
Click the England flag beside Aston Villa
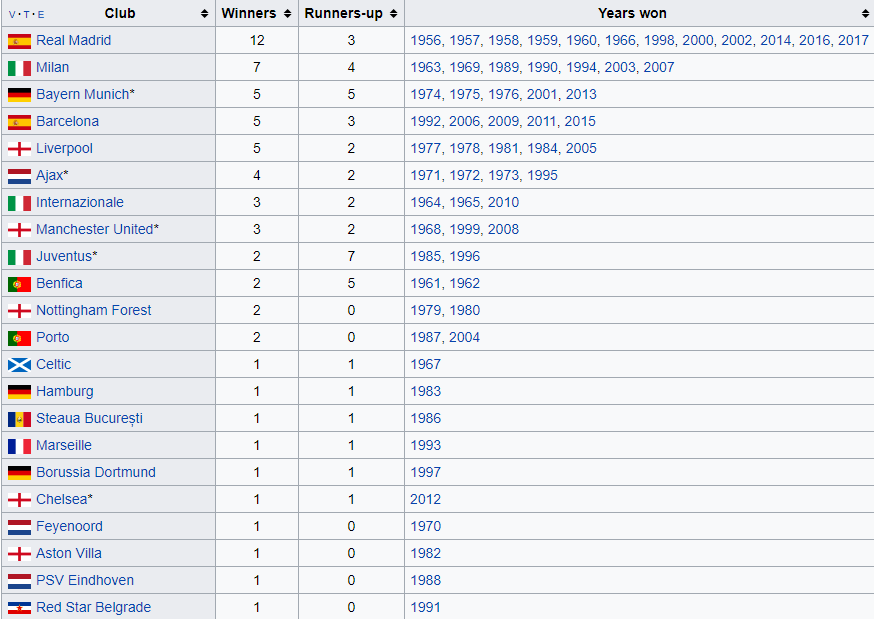(x=20, y=554)
